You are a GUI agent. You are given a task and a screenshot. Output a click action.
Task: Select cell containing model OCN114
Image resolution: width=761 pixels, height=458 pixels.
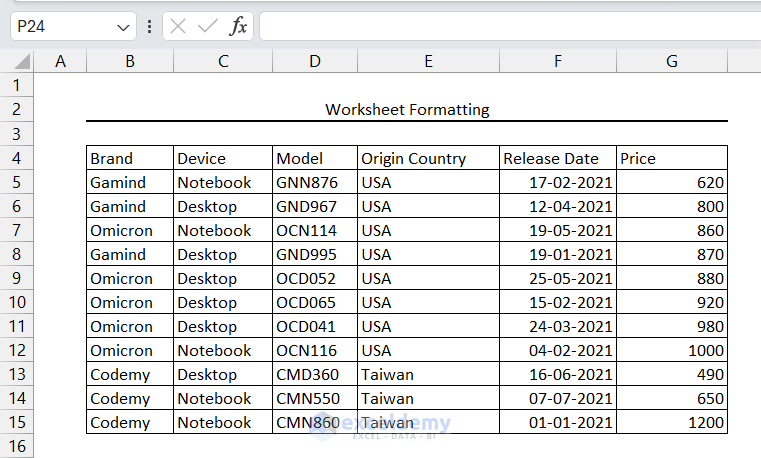[x=315, y=230]
